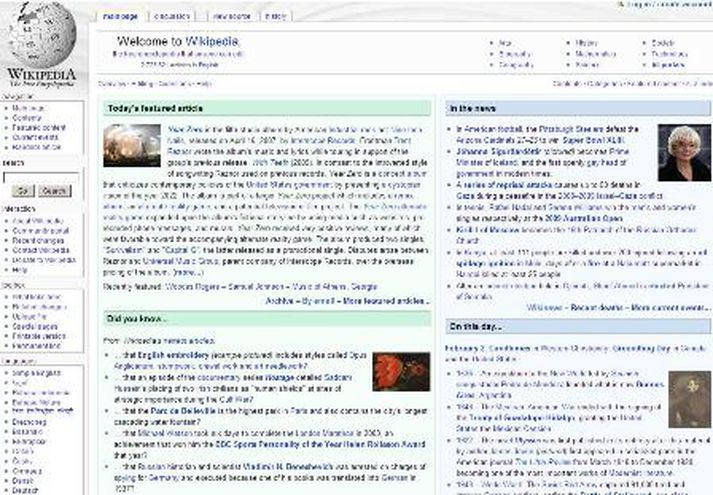The image size is (713, 495).
Task: Open the Printable version link
Action: click(x=39, y=336)
